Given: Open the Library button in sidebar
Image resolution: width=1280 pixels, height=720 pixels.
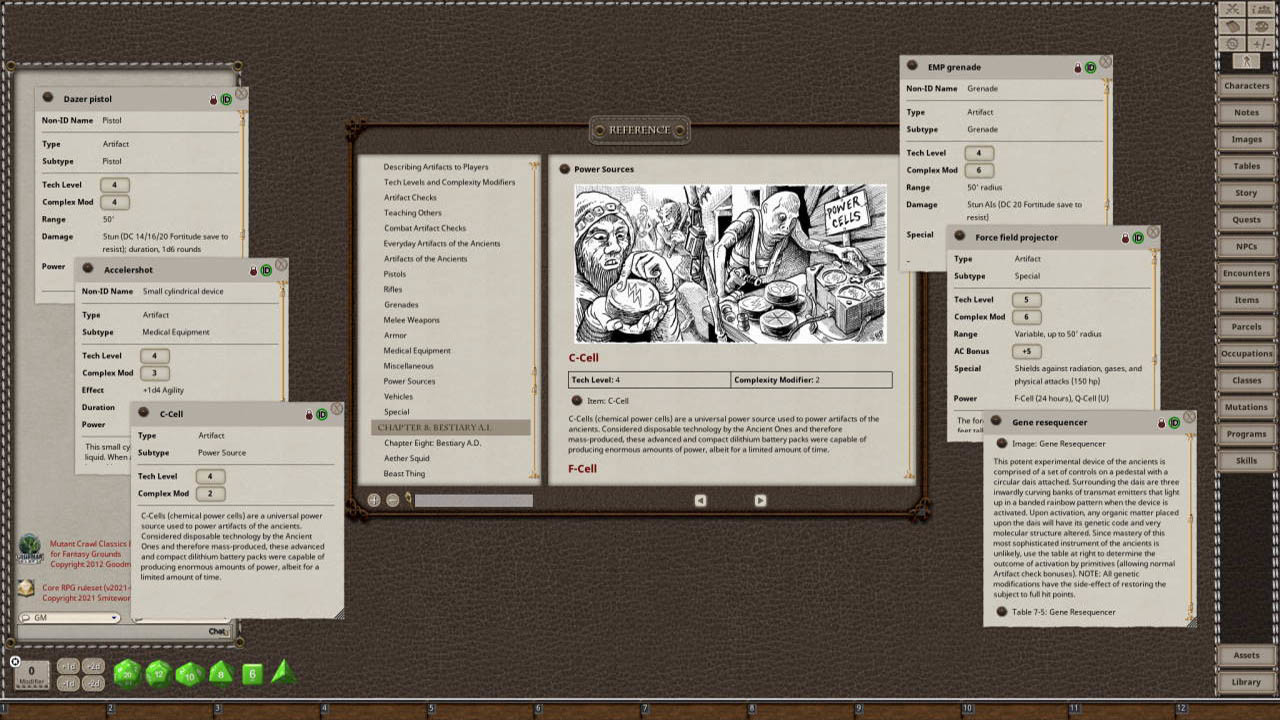Looking at the screenshot, I should (x=1246, y=682).
